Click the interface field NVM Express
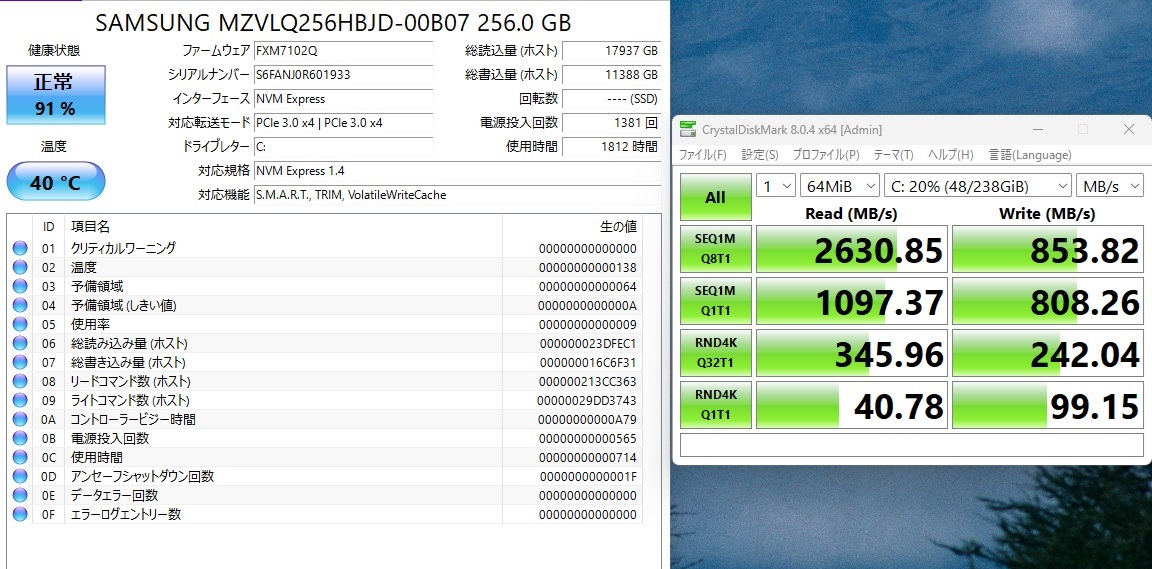 [343, 99]
